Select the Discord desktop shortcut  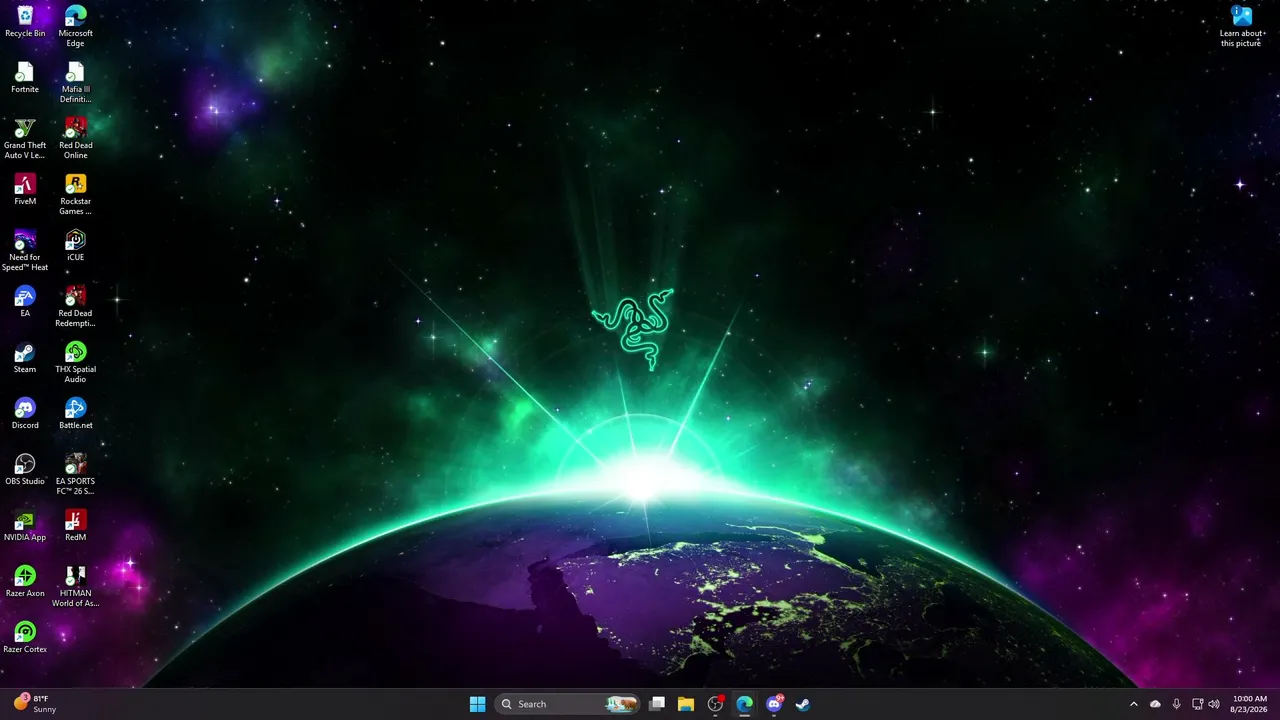point(25,414)
